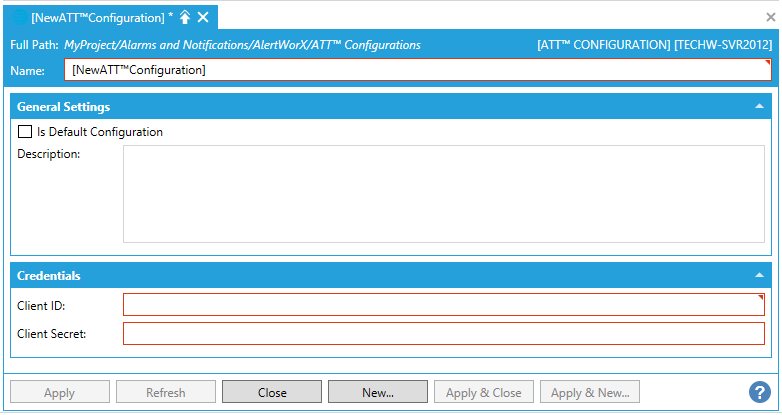The height and width of the screenshot is (415, 782).
Task: Click the Full Path text in the header
Action: 242,45
